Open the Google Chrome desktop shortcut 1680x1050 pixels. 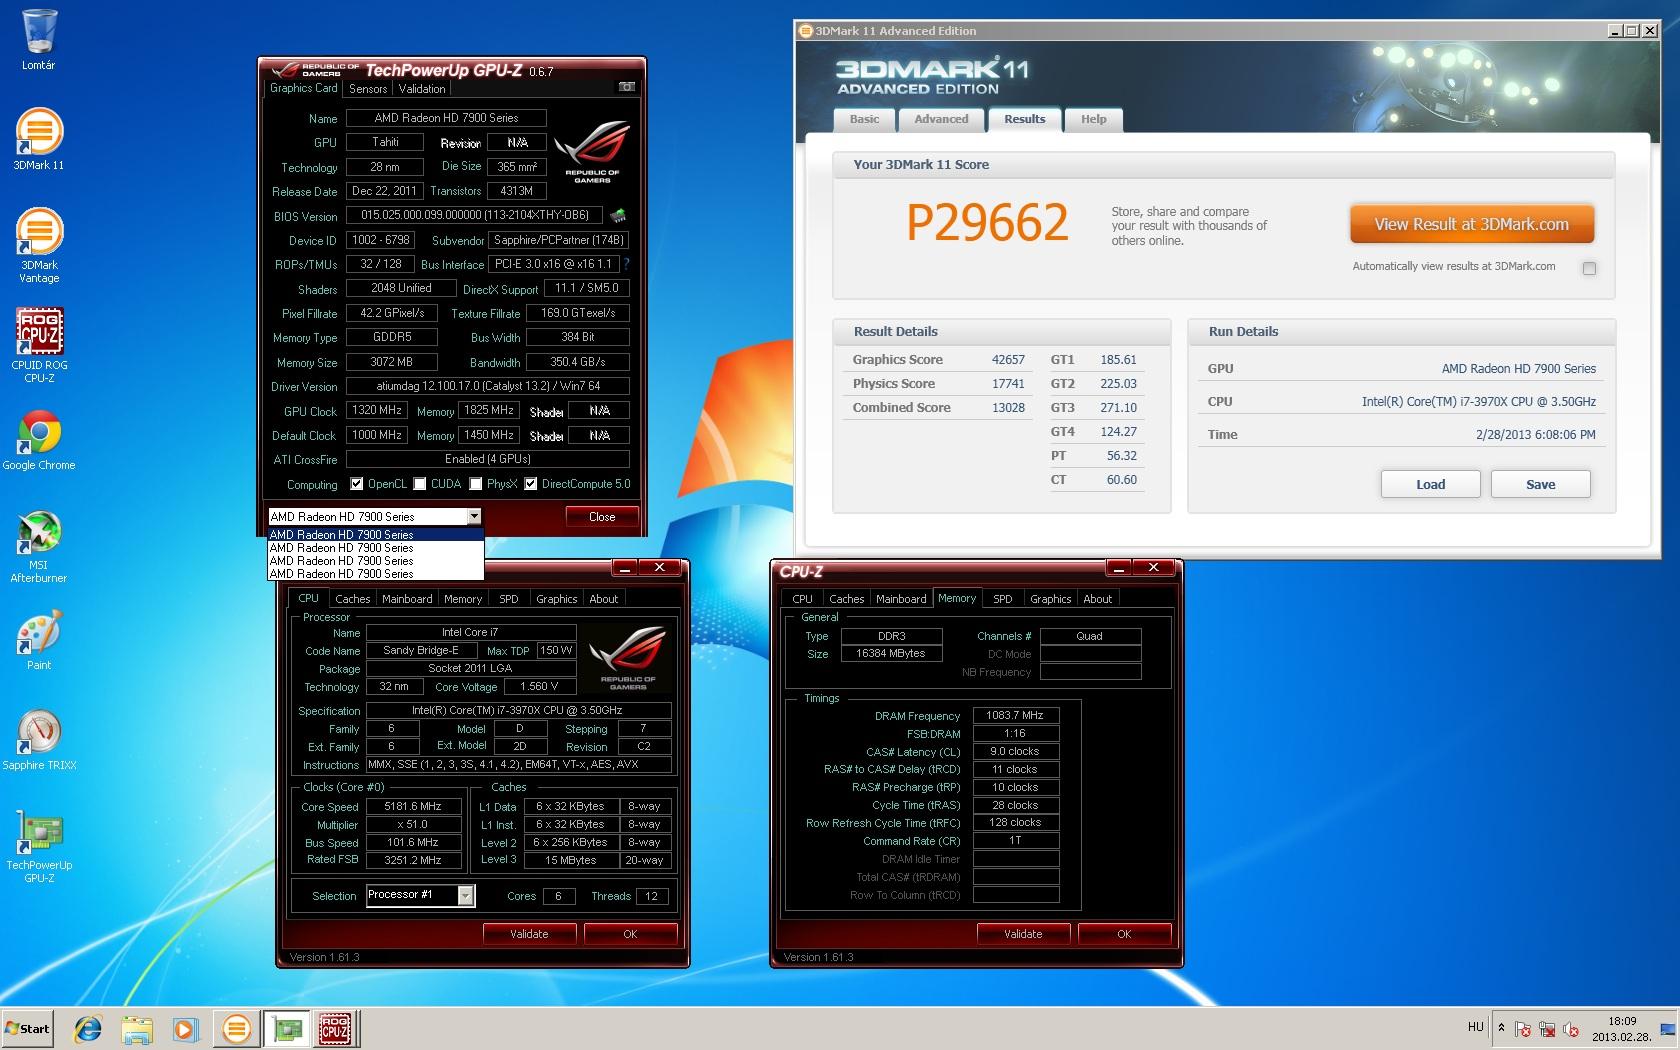coord(39,440)
